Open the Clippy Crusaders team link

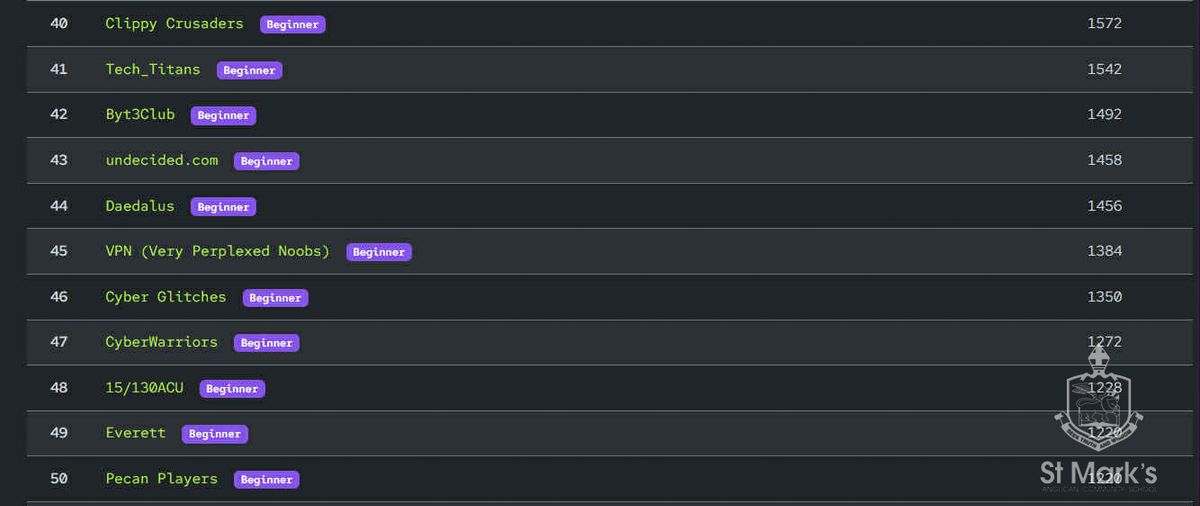174,23
